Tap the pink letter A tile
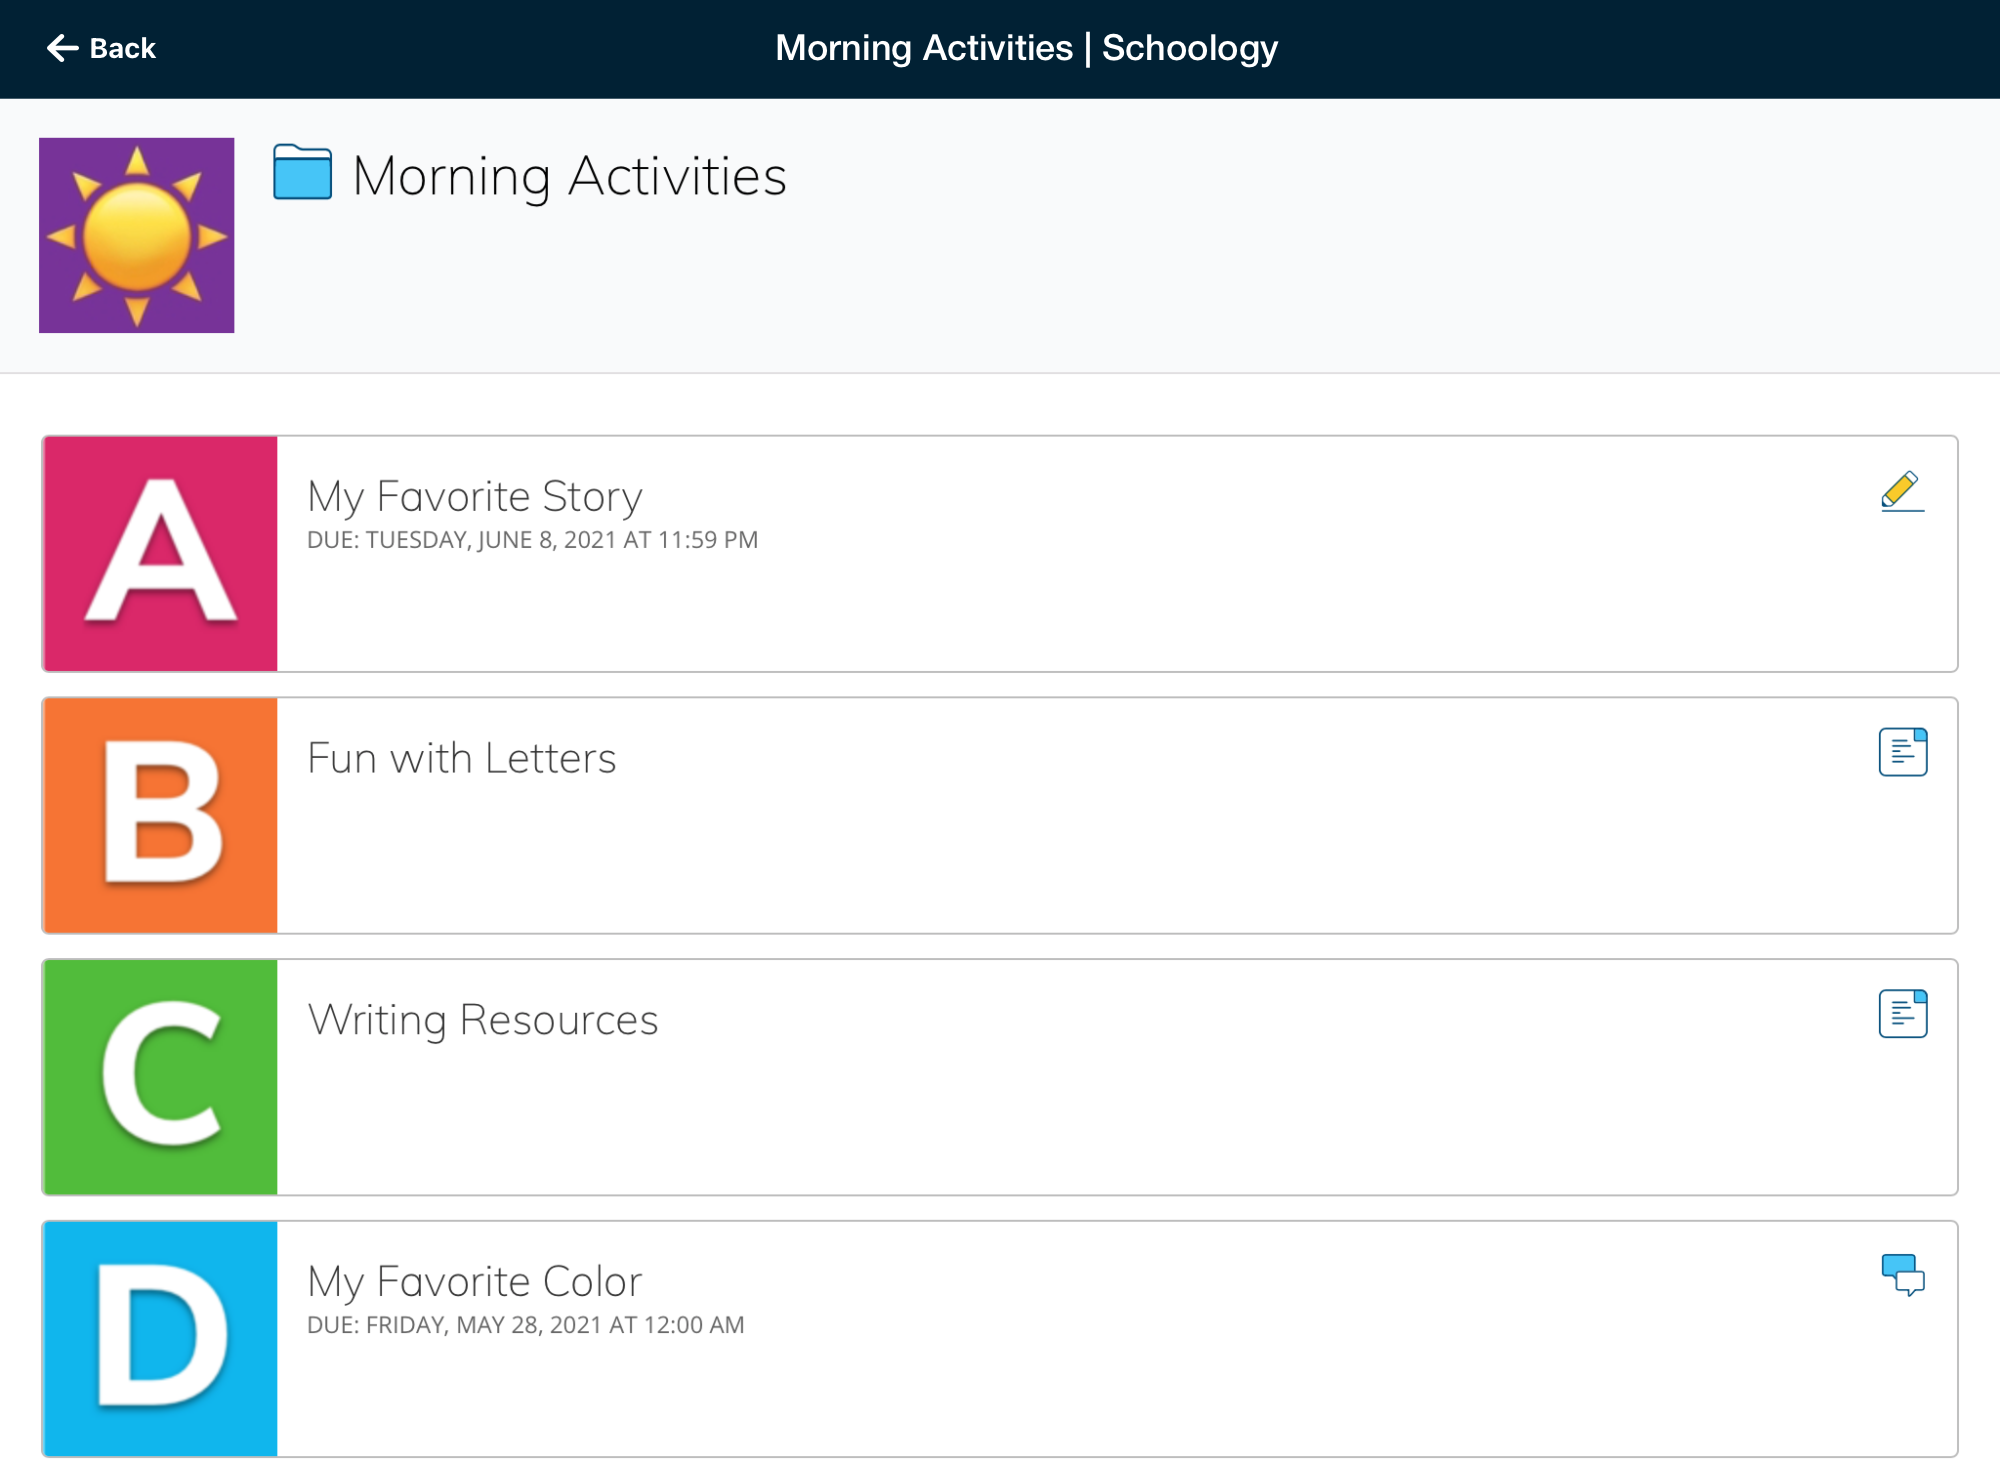The width and height of the screenshot is (2000, 1462). coord(160,553)
